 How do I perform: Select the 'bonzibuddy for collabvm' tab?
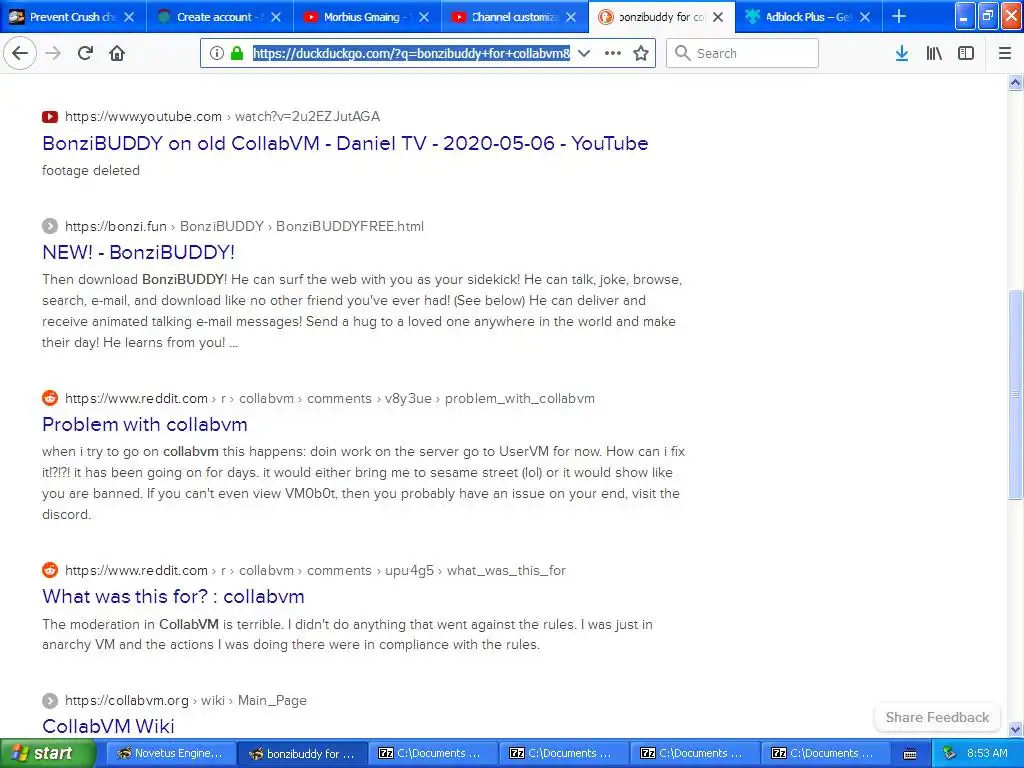click(662, 17)
